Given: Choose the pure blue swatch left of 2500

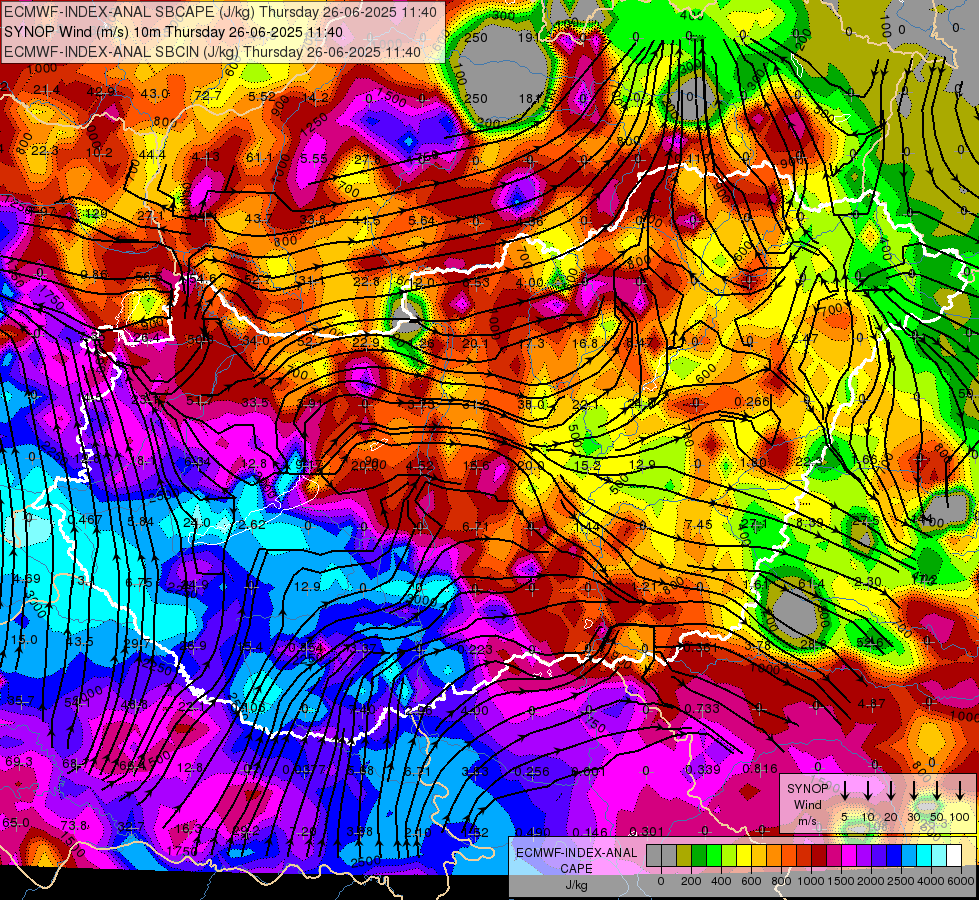Looking at the screenshot, I should click(893, 856).
